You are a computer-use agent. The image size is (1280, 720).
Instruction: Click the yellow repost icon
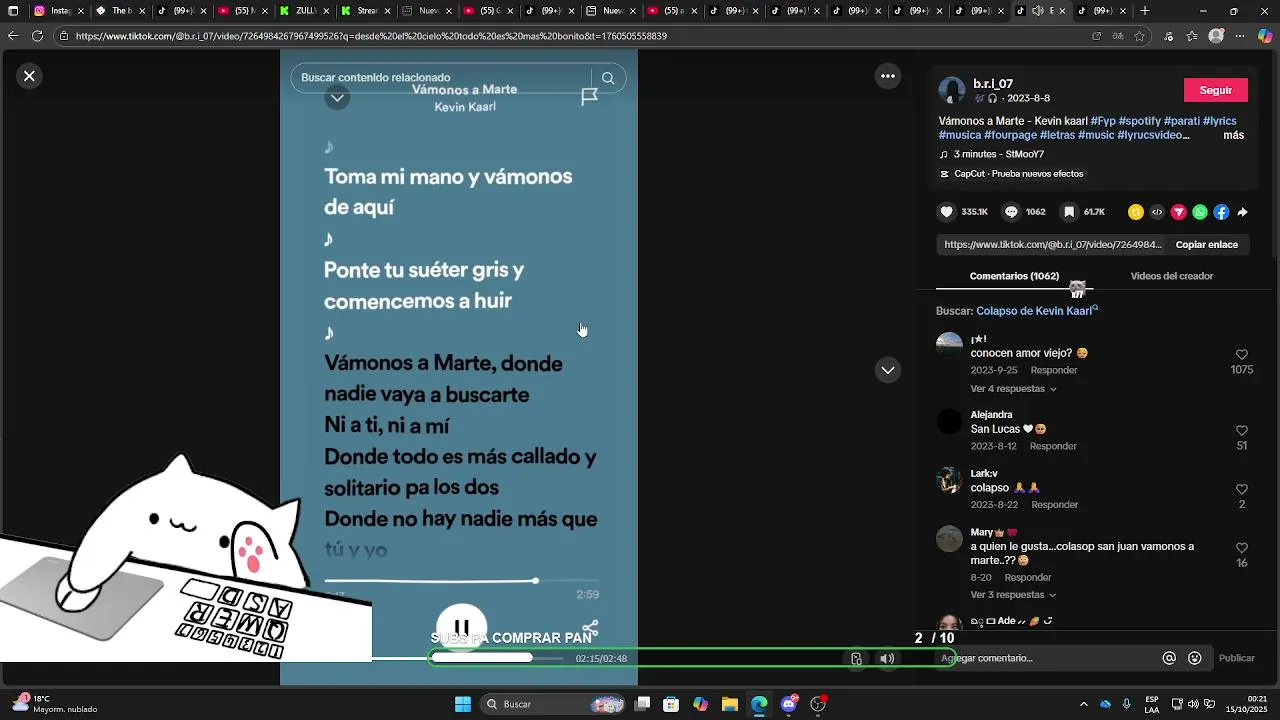[x=1136, y=212]
